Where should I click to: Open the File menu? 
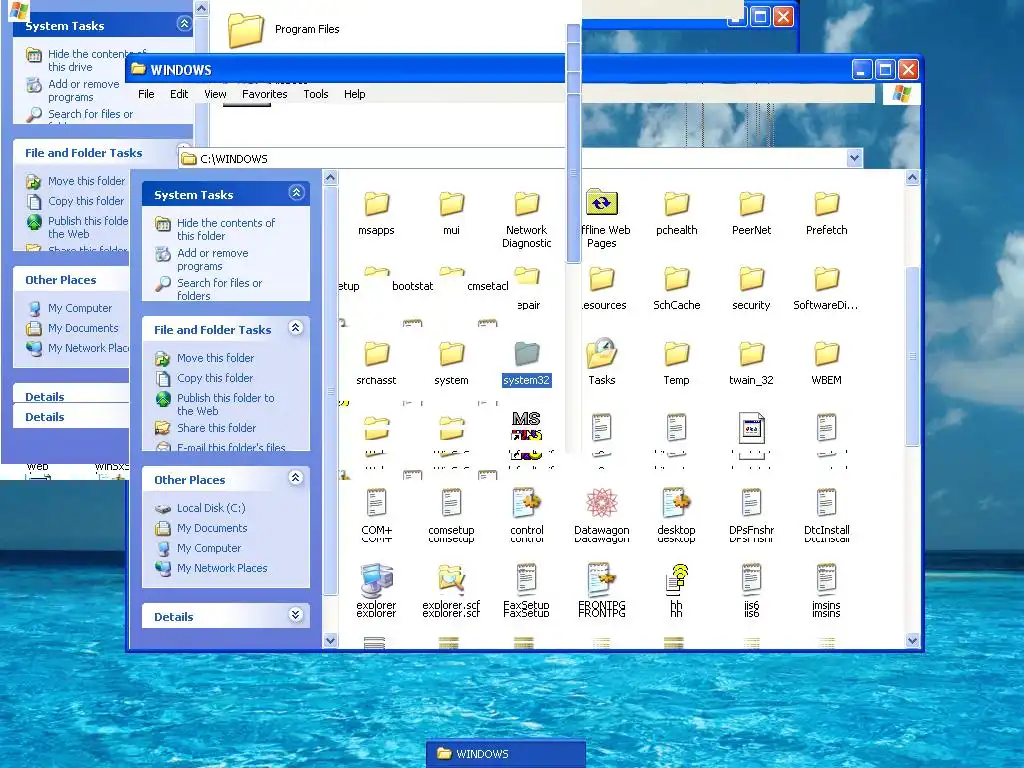pos(146,94)
